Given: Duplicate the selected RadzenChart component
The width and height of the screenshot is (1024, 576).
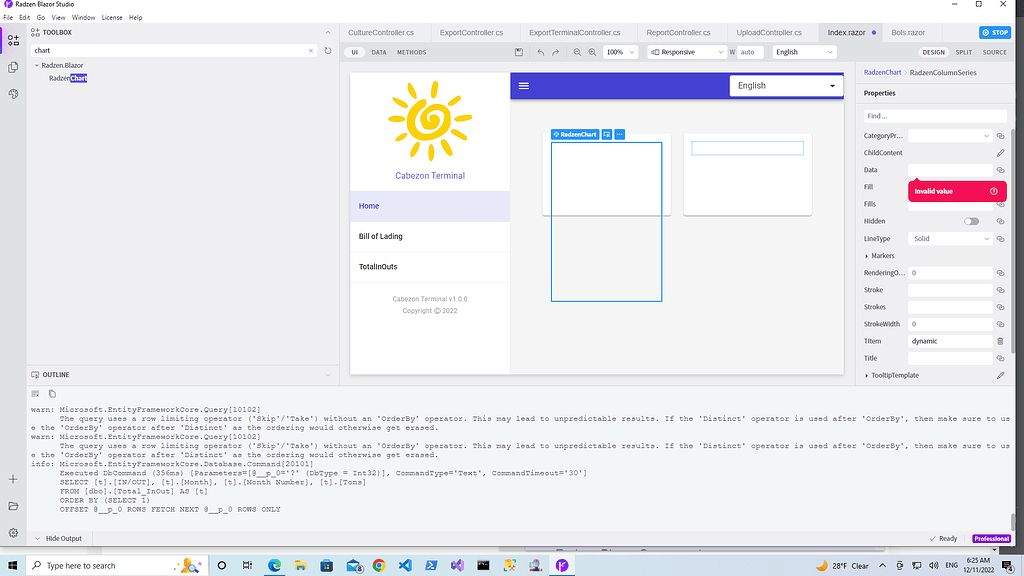Looking at the screenshot, I should [x=606, y=134].
